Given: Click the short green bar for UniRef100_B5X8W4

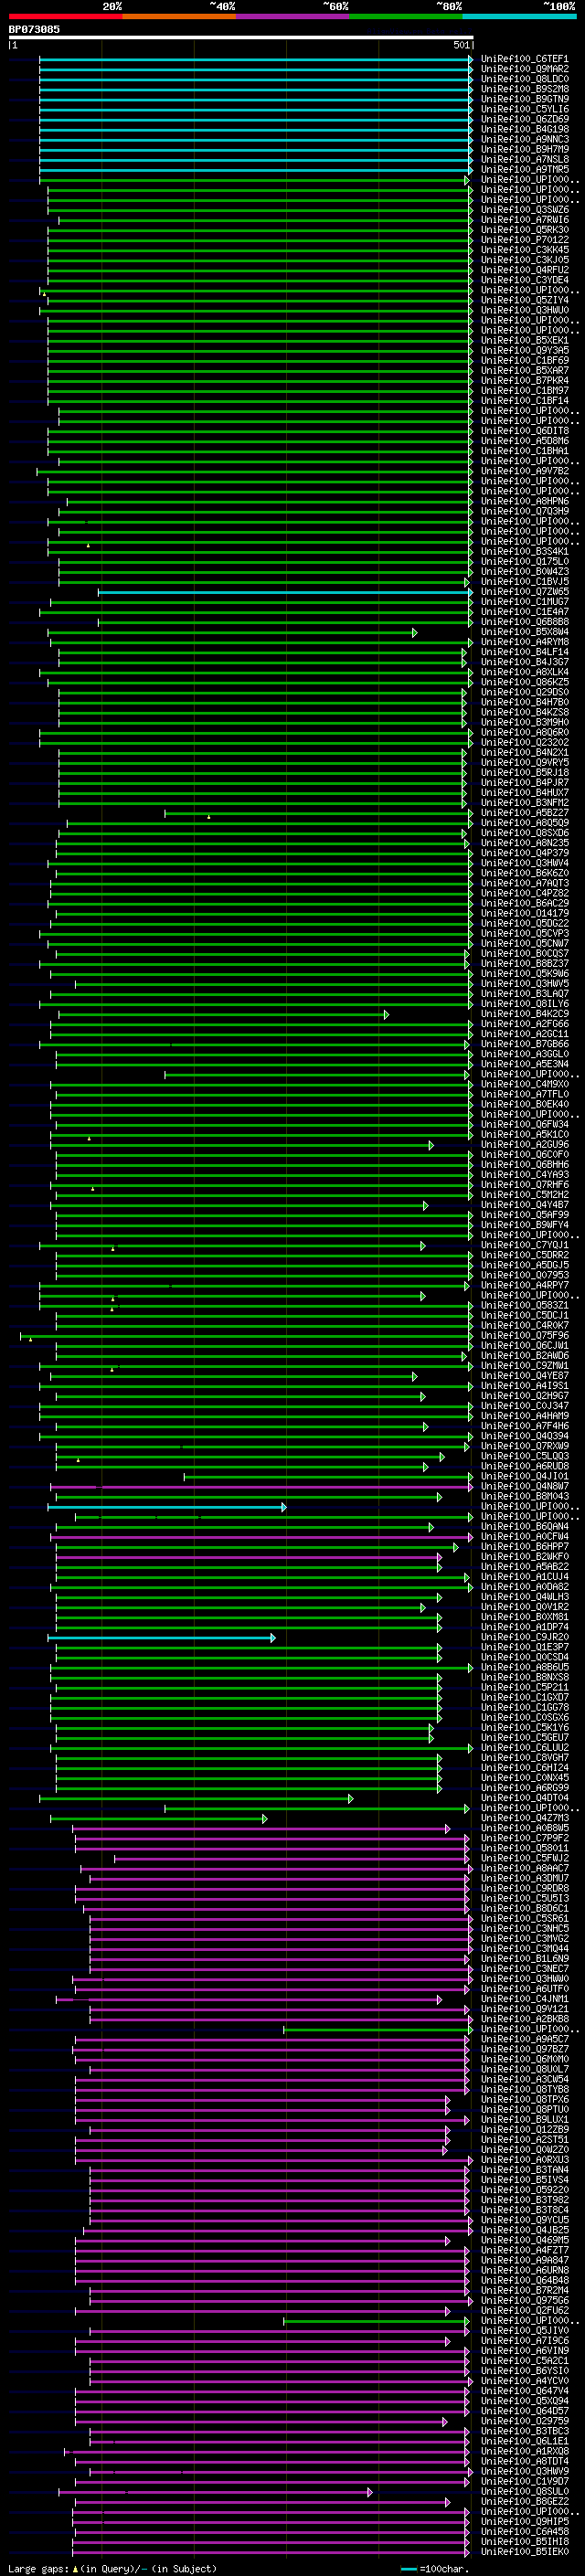Looking at the screenshot, I should tap(232, 632).
